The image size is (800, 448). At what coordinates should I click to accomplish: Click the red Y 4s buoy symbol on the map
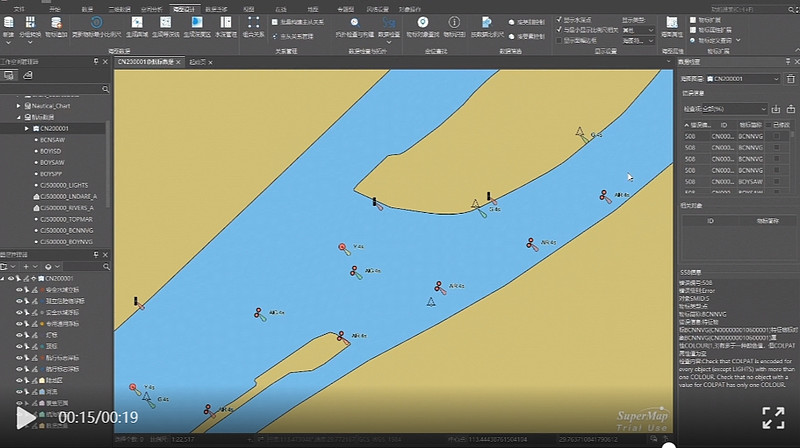[343, 246]
